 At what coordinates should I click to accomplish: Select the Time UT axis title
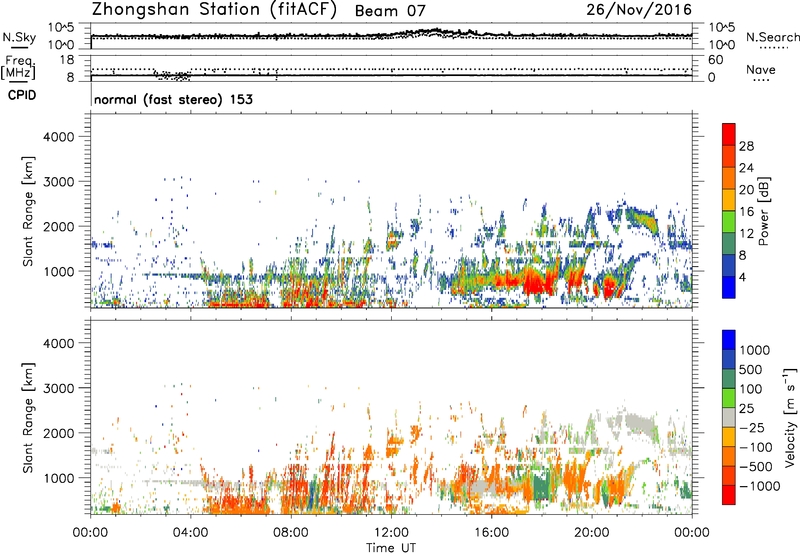point(391,547)
